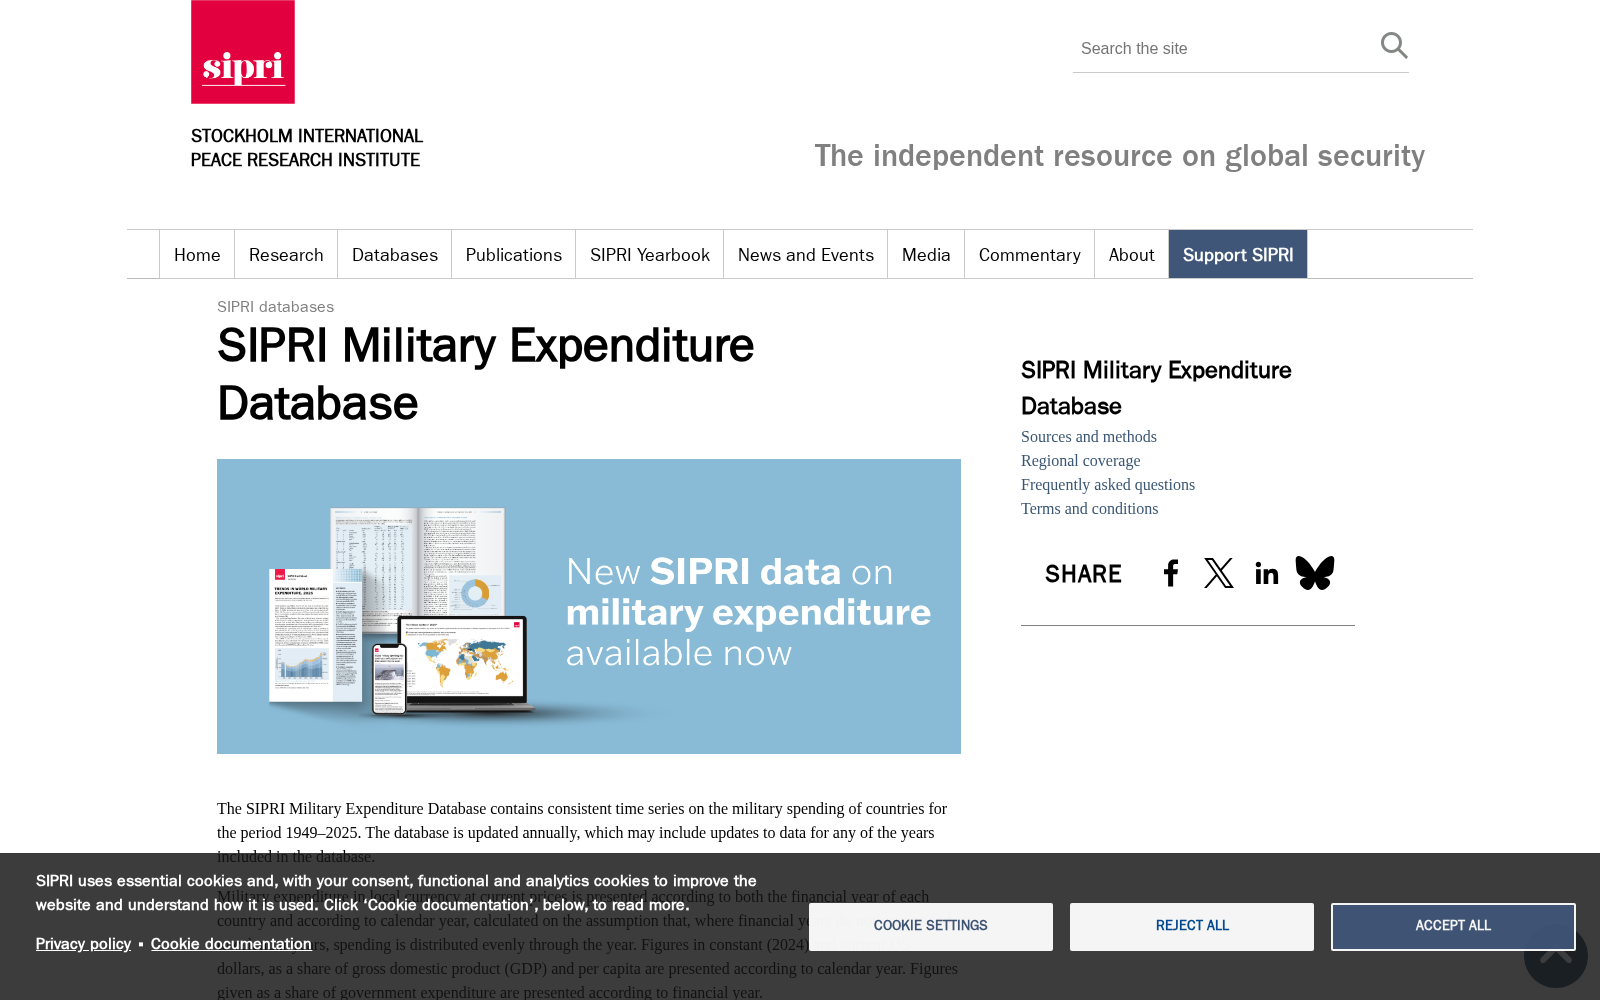The image size is (1600, 1000).
Task: Share page on Bluesky
Action: pos(1315,573)
